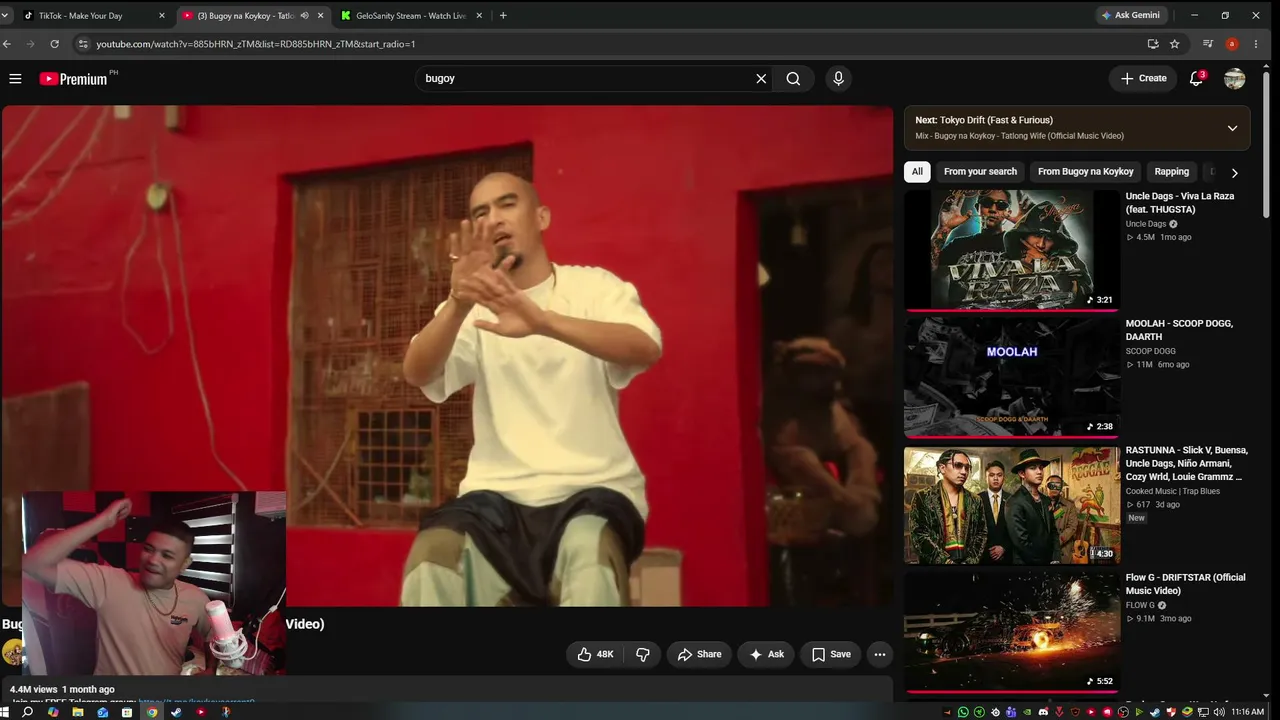
Task: Submit search with the magnifier button
Action: coord(793,78)
